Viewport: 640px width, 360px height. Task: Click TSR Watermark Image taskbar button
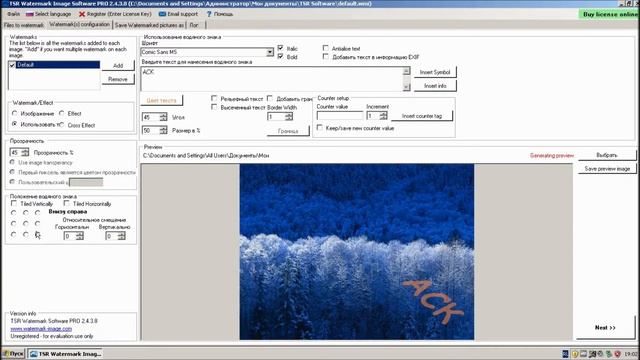tap(65, 353)
